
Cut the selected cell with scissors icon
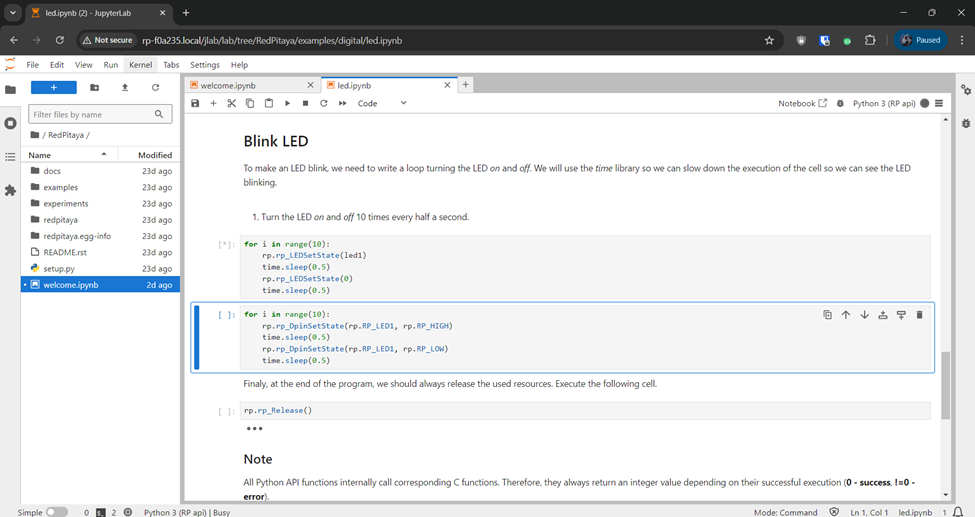point(231,103)
